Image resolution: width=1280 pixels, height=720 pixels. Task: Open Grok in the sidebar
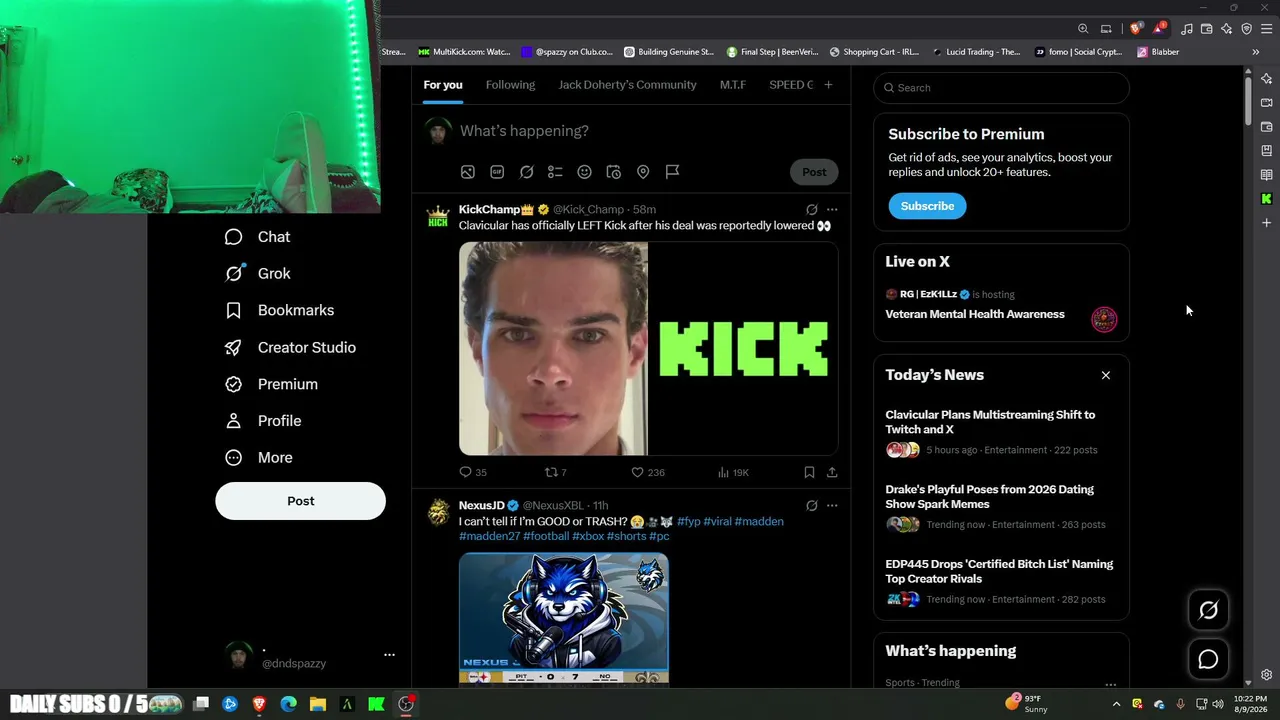coord(257,274)
